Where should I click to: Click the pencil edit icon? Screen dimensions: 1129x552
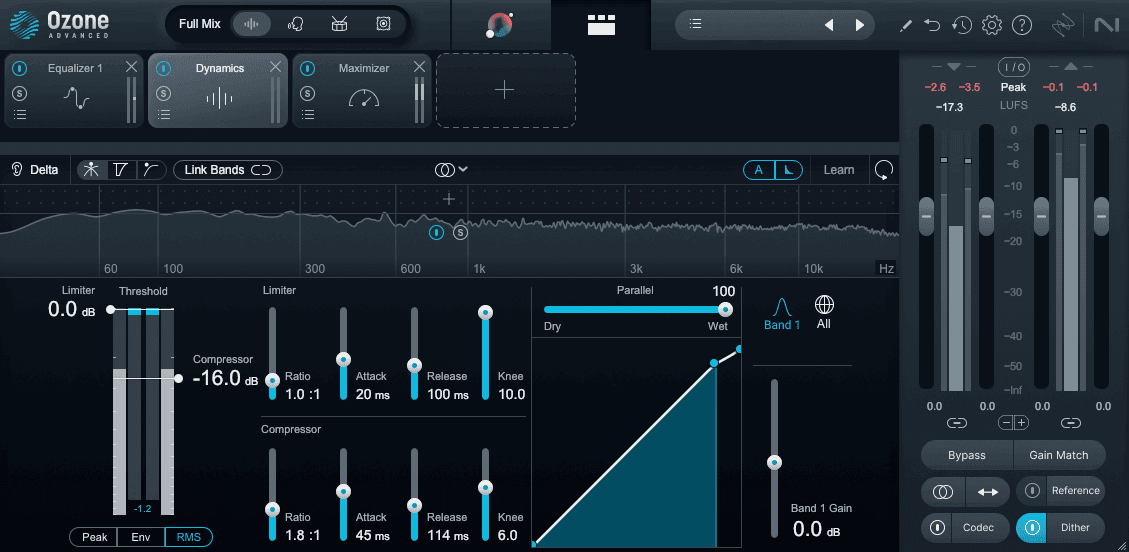[907, 25]
